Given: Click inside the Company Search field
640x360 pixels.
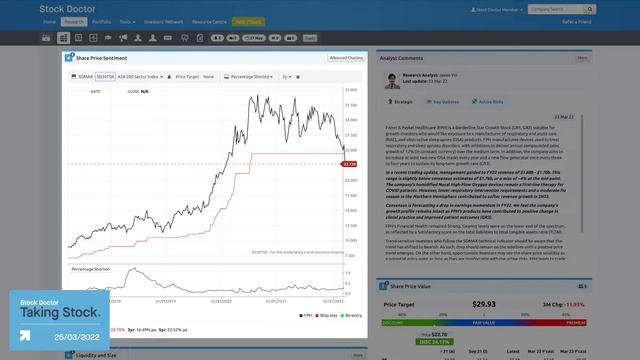Looking at the screenshot, I should [x=557, y=9].
